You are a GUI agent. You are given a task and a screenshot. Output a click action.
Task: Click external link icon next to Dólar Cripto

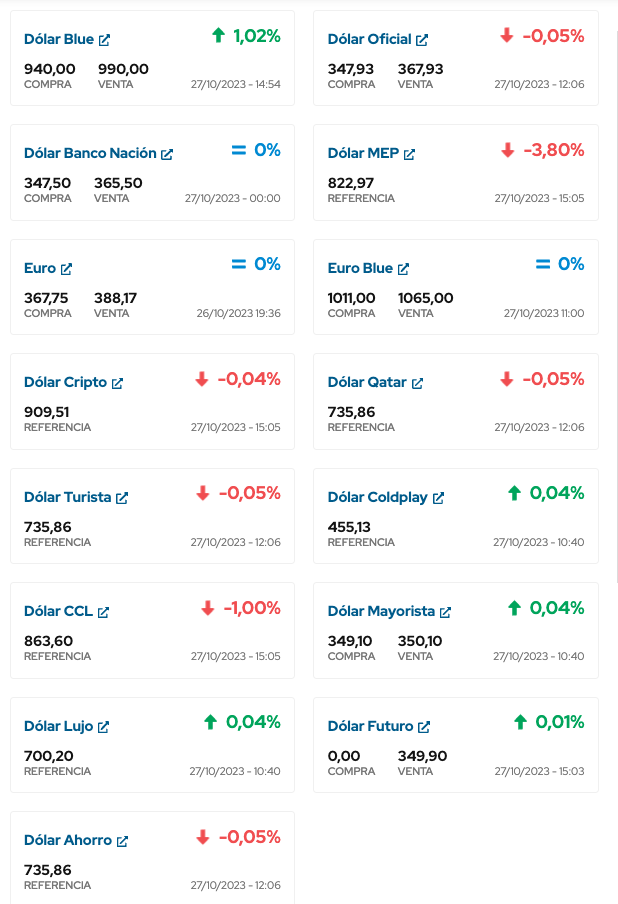click(x=117, y=383)
